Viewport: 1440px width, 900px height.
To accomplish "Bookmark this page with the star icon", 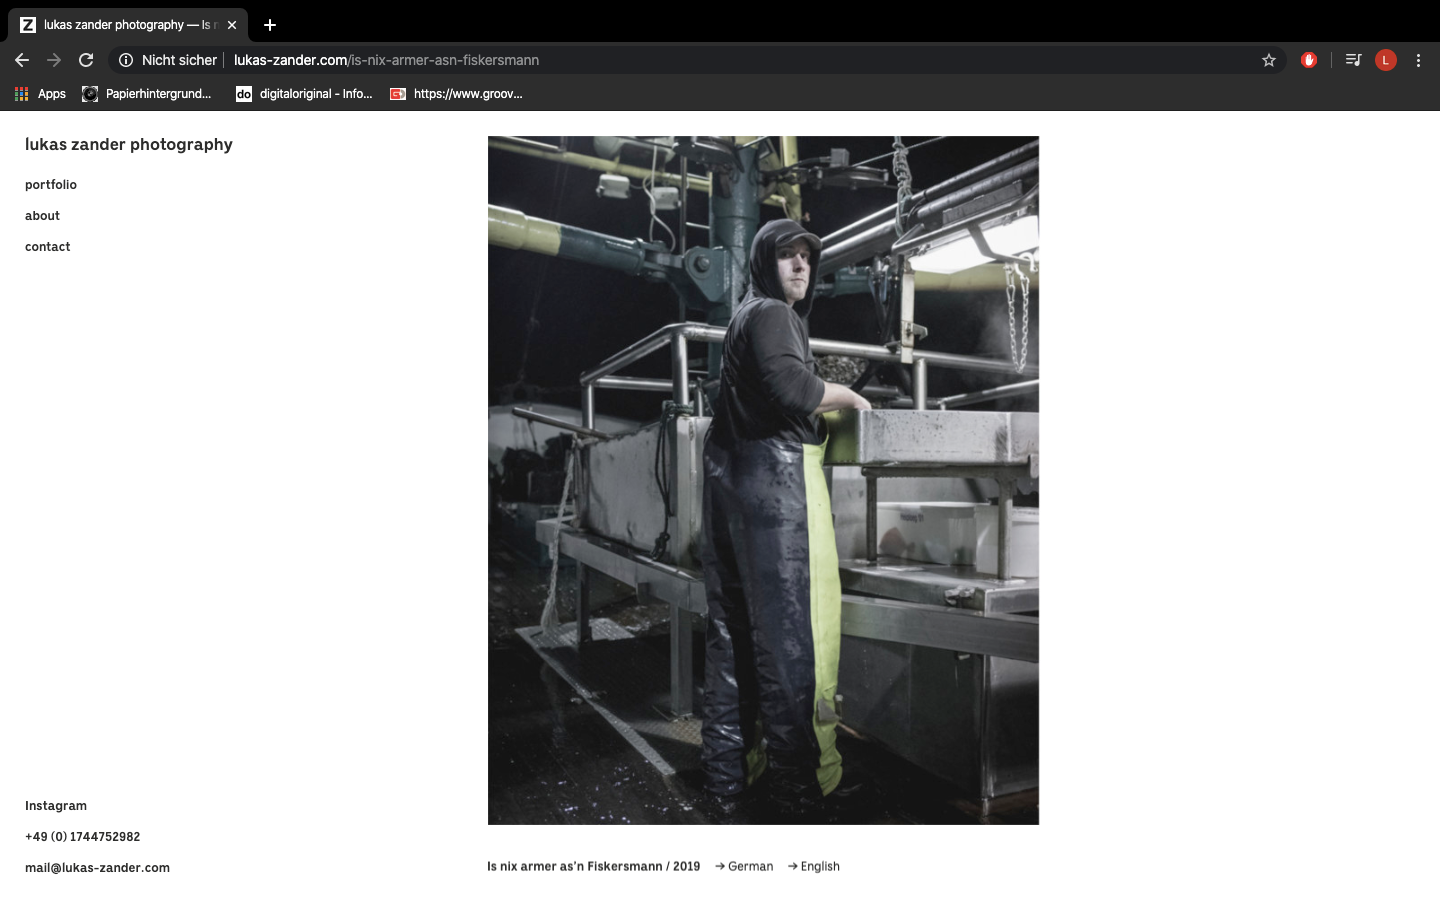I will click(x=1269, y=60).
